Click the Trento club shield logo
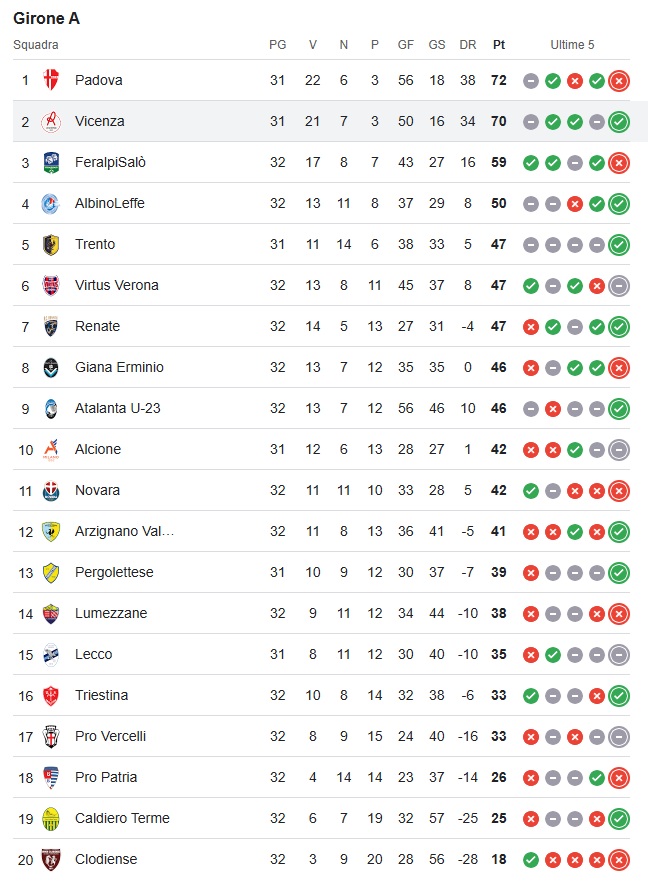648x887 pixels. click(51, 244)
